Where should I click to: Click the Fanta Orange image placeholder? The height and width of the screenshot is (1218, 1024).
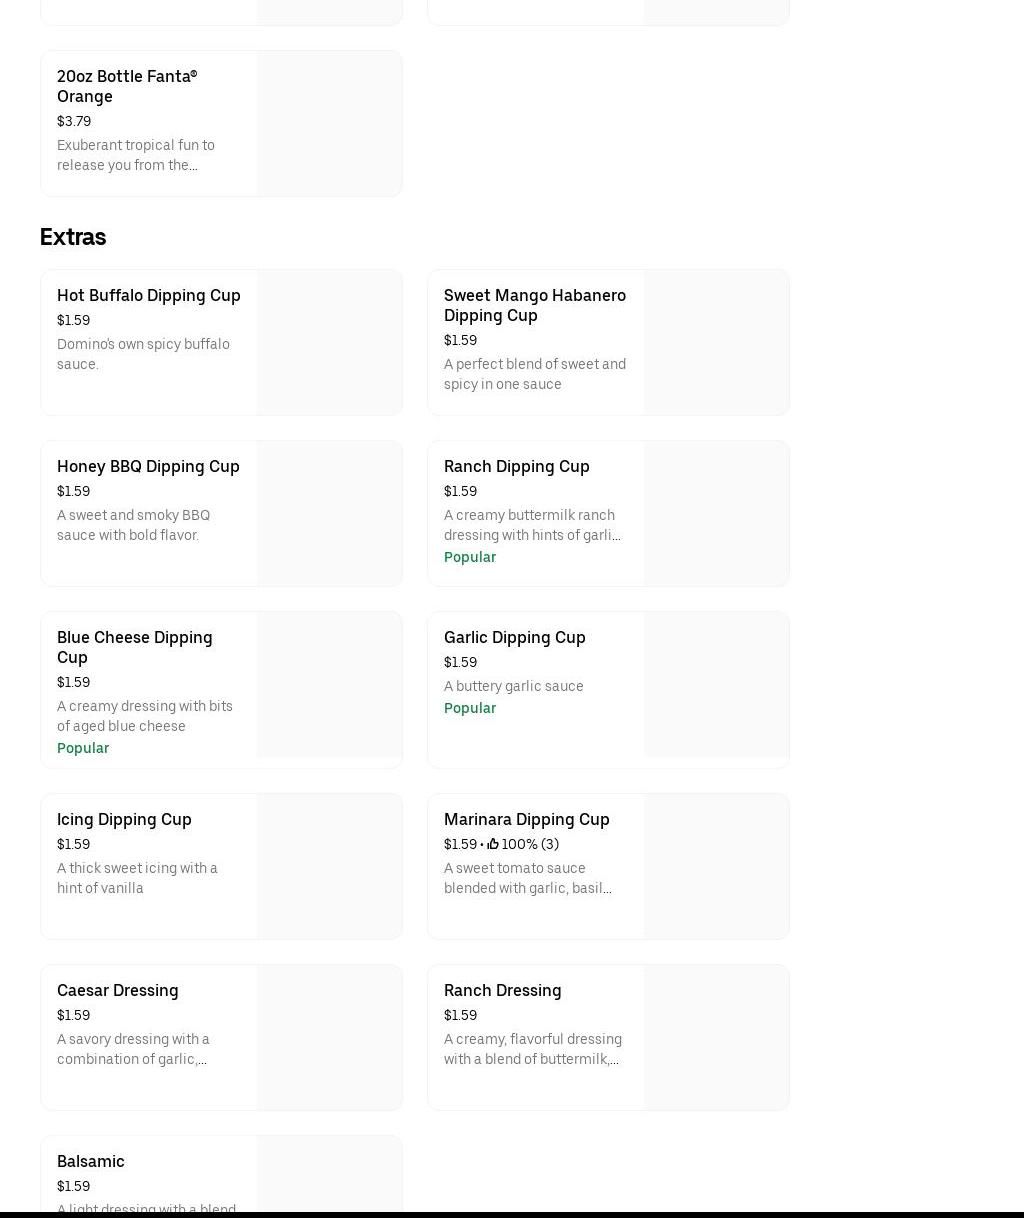point(329,123)
